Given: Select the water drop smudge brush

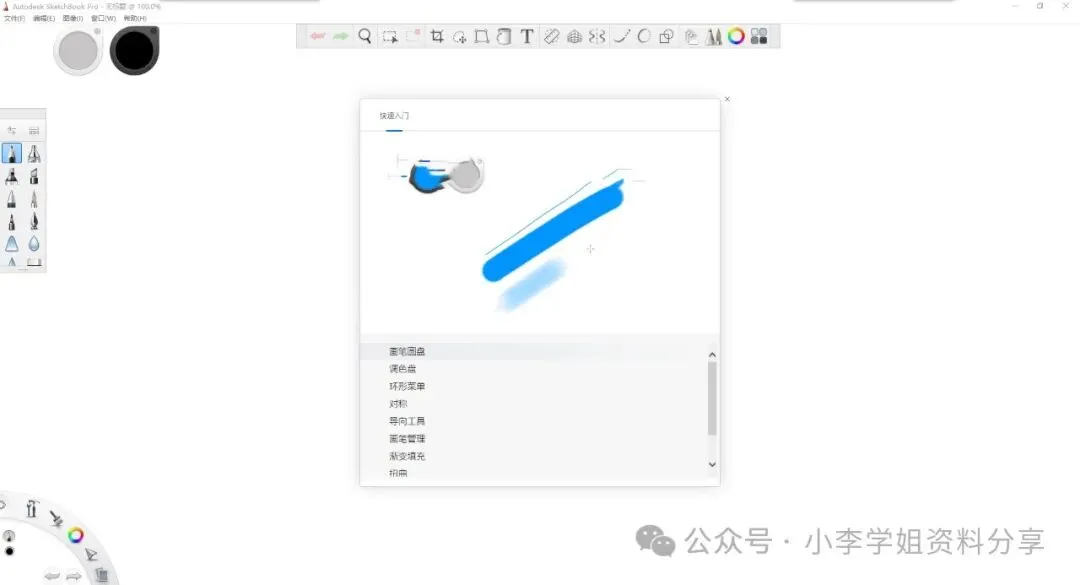Looking at the screenshot, I should click(x=34, y=244).
